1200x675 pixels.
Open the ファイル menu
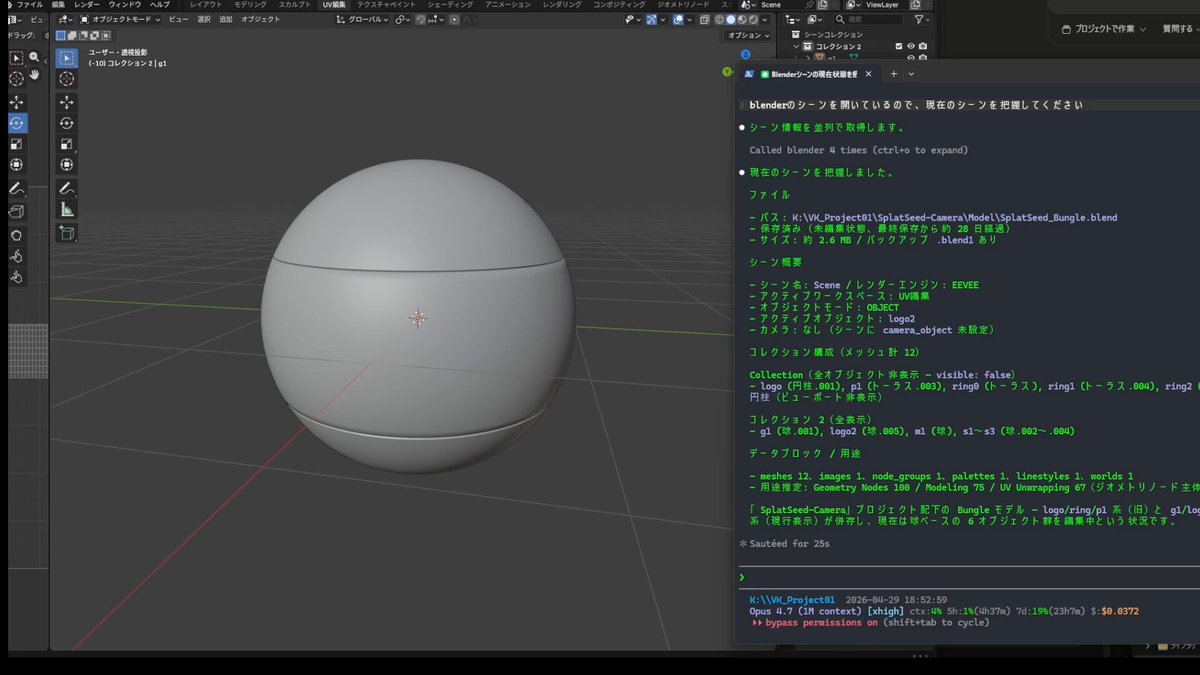(29, 4)
